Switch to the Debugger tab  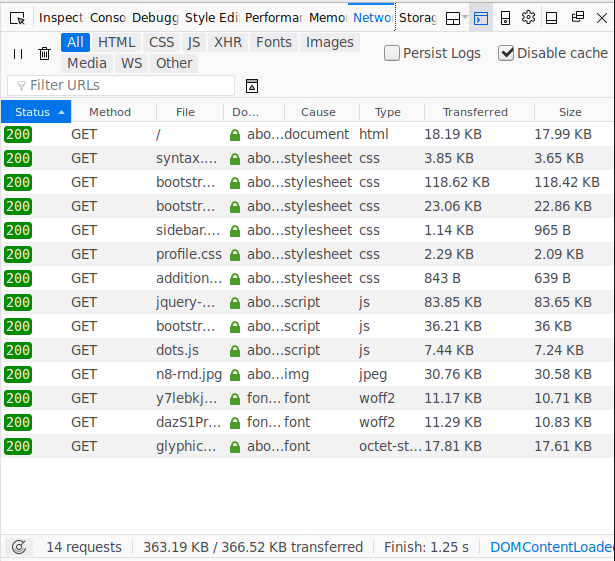[155, 18]
